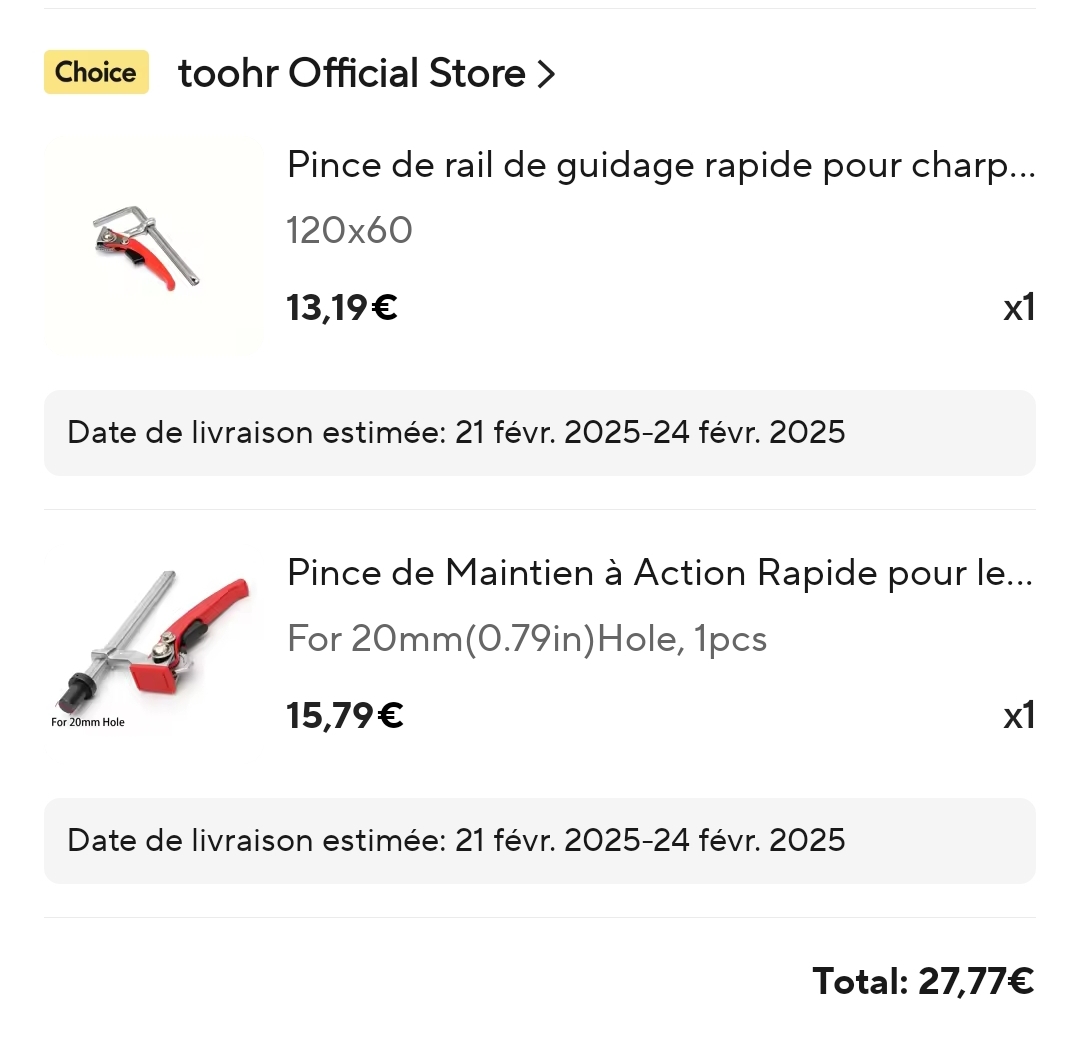
Task: Click the 'For 20mm Hole' image caption
Action: click(x=88, y=722)
